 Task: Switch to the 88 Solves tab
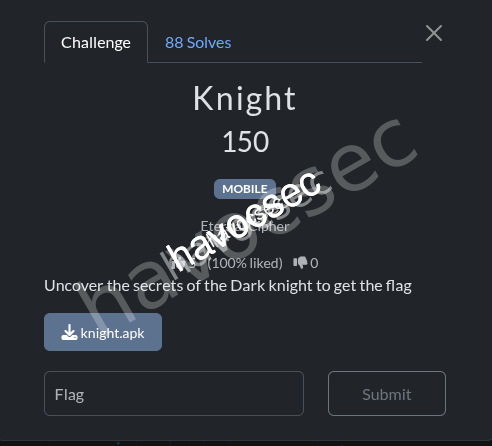(x=198, y=43)
